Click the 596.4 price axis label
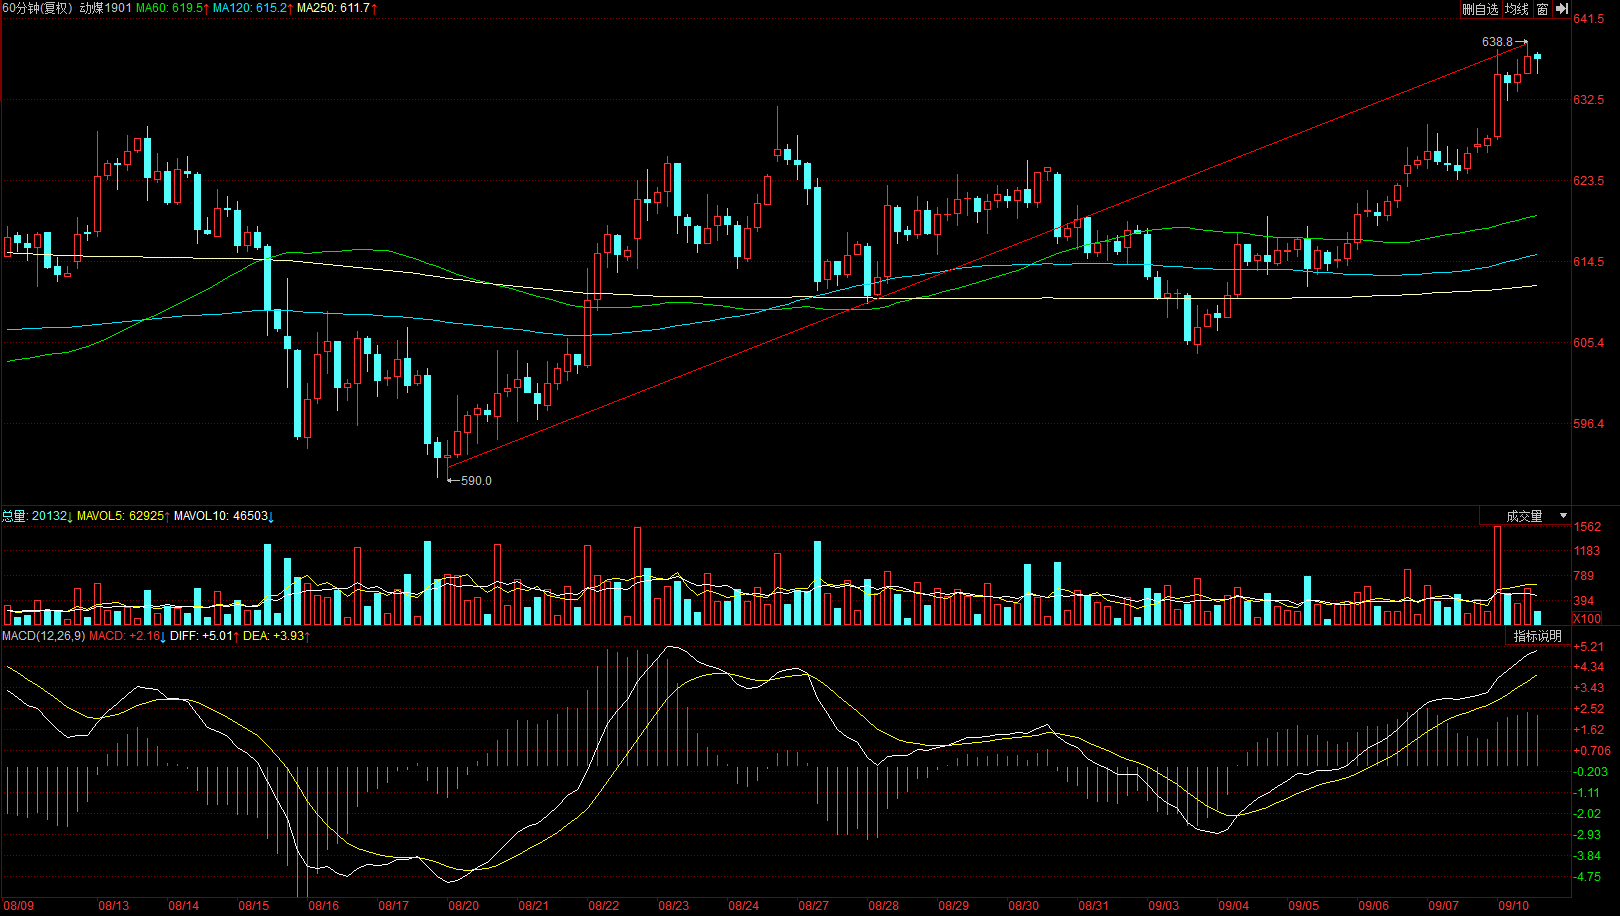The height and width of the screenshot is (916, 1620). tap(1588, 424)
